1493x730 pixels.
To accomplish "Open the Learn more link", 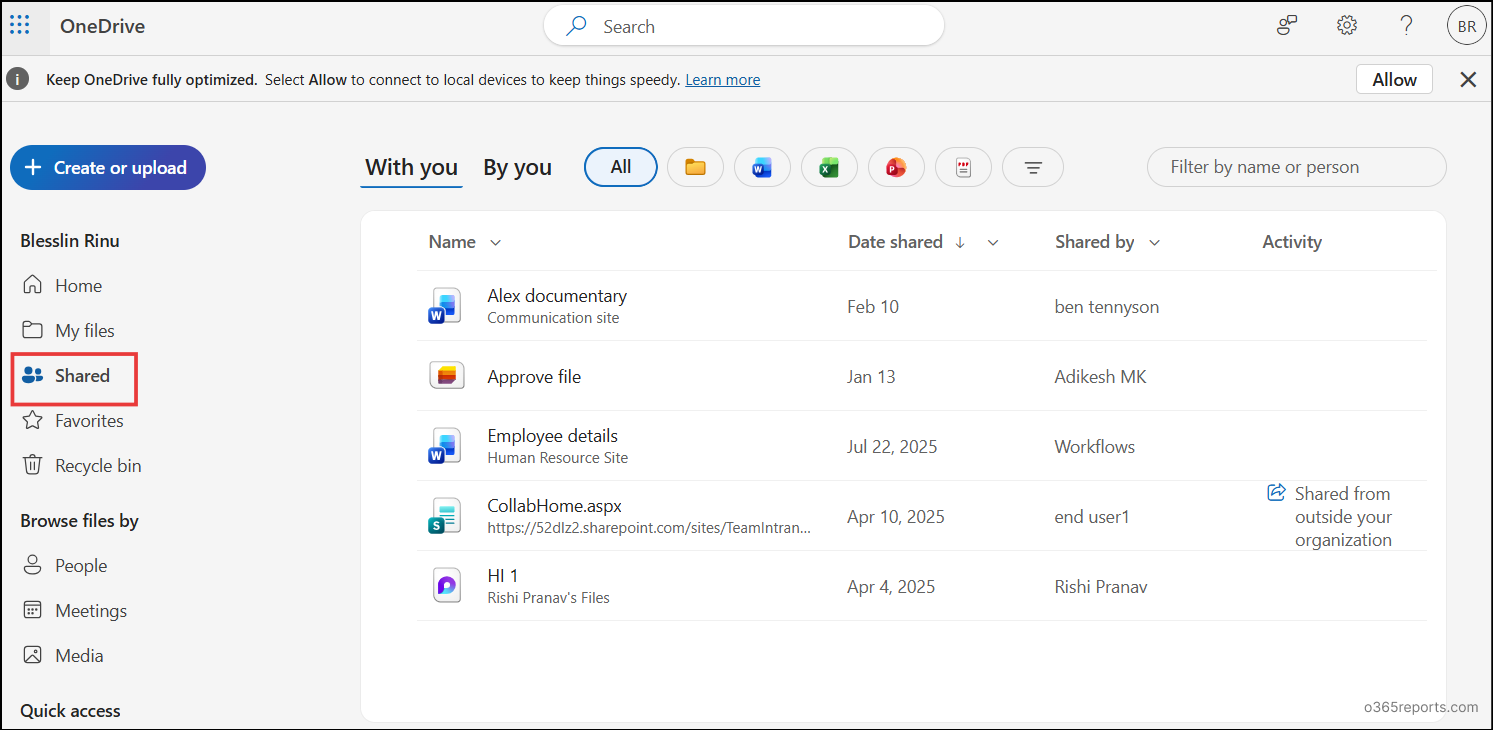I will (x=722, y=79).
